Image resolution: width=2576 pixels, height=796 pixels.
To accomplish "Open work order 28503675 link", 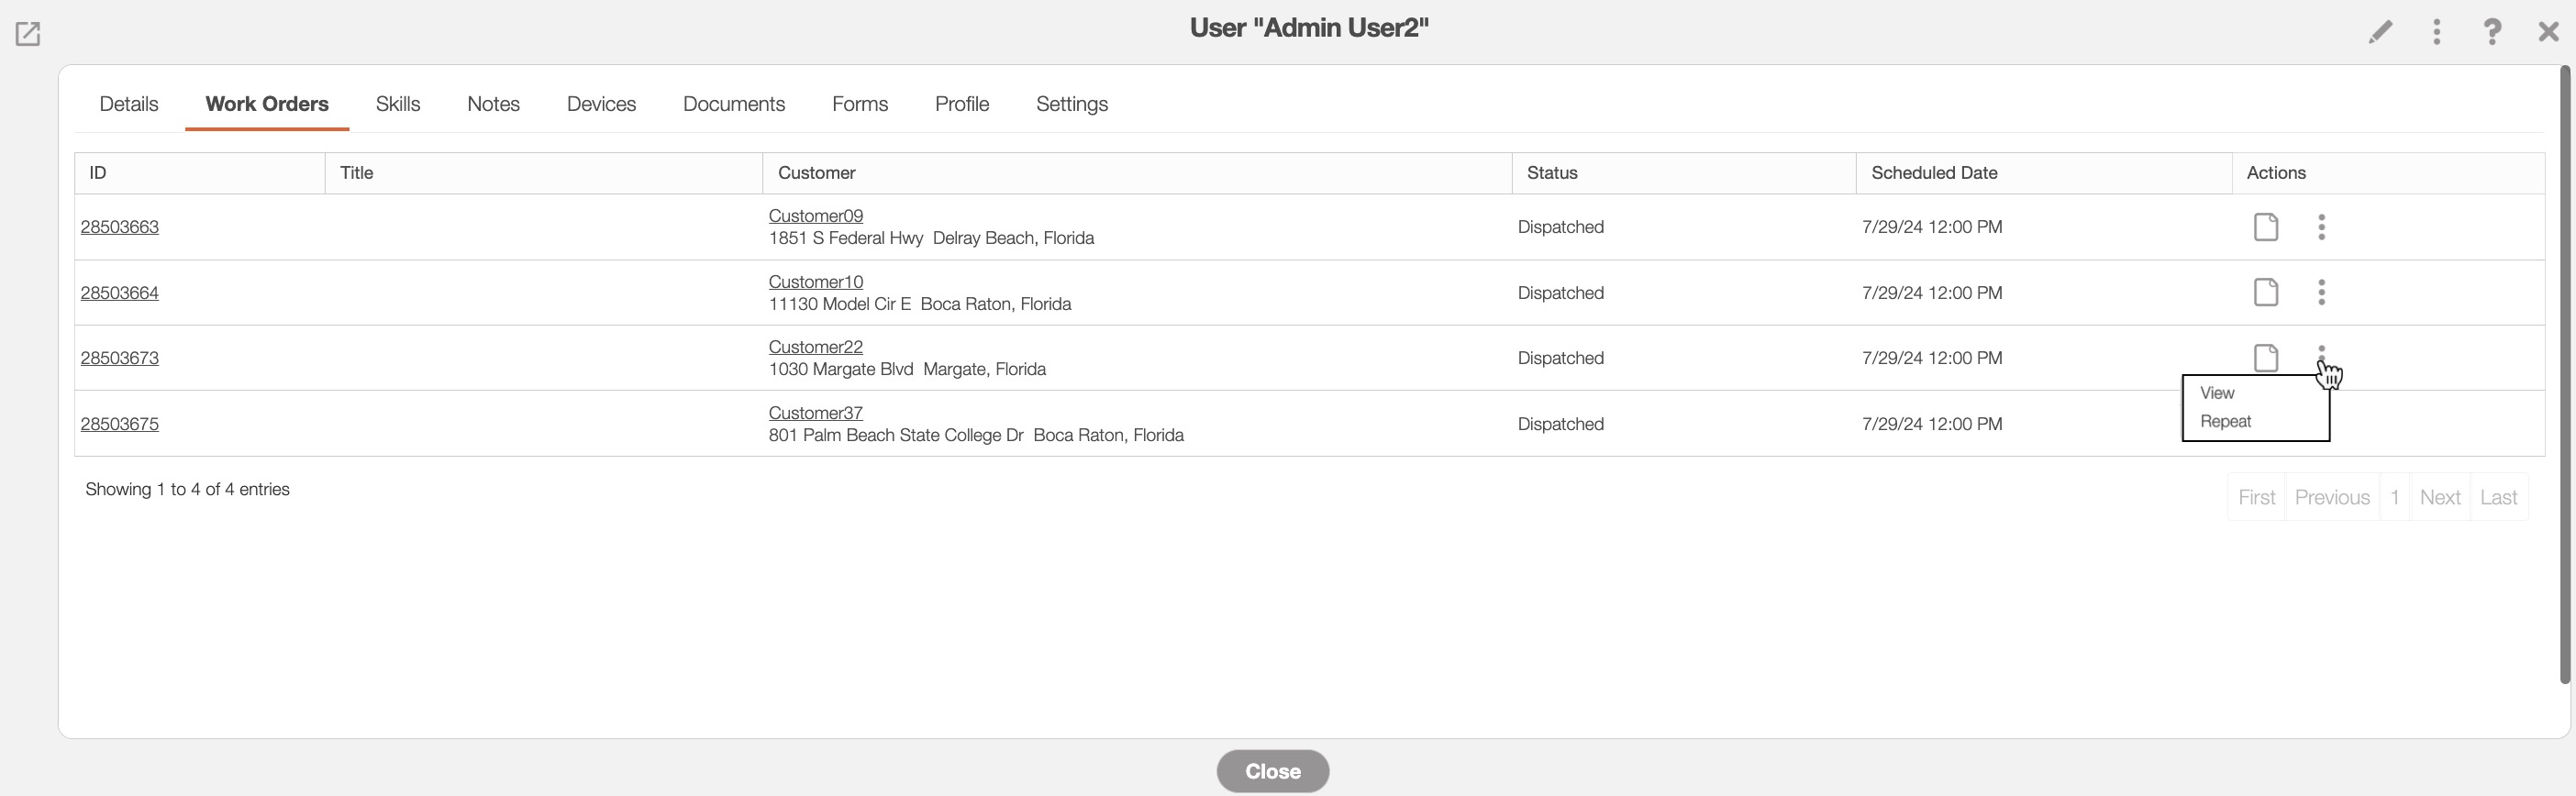I will [x=119, y=424].
